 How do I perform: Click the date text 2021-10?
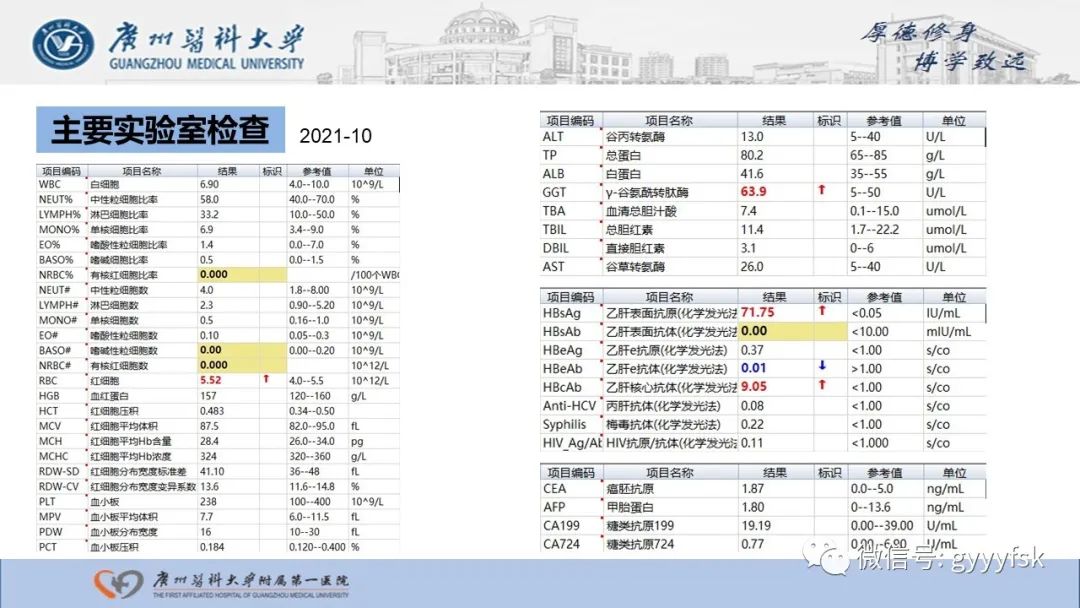tap(335, 136)
